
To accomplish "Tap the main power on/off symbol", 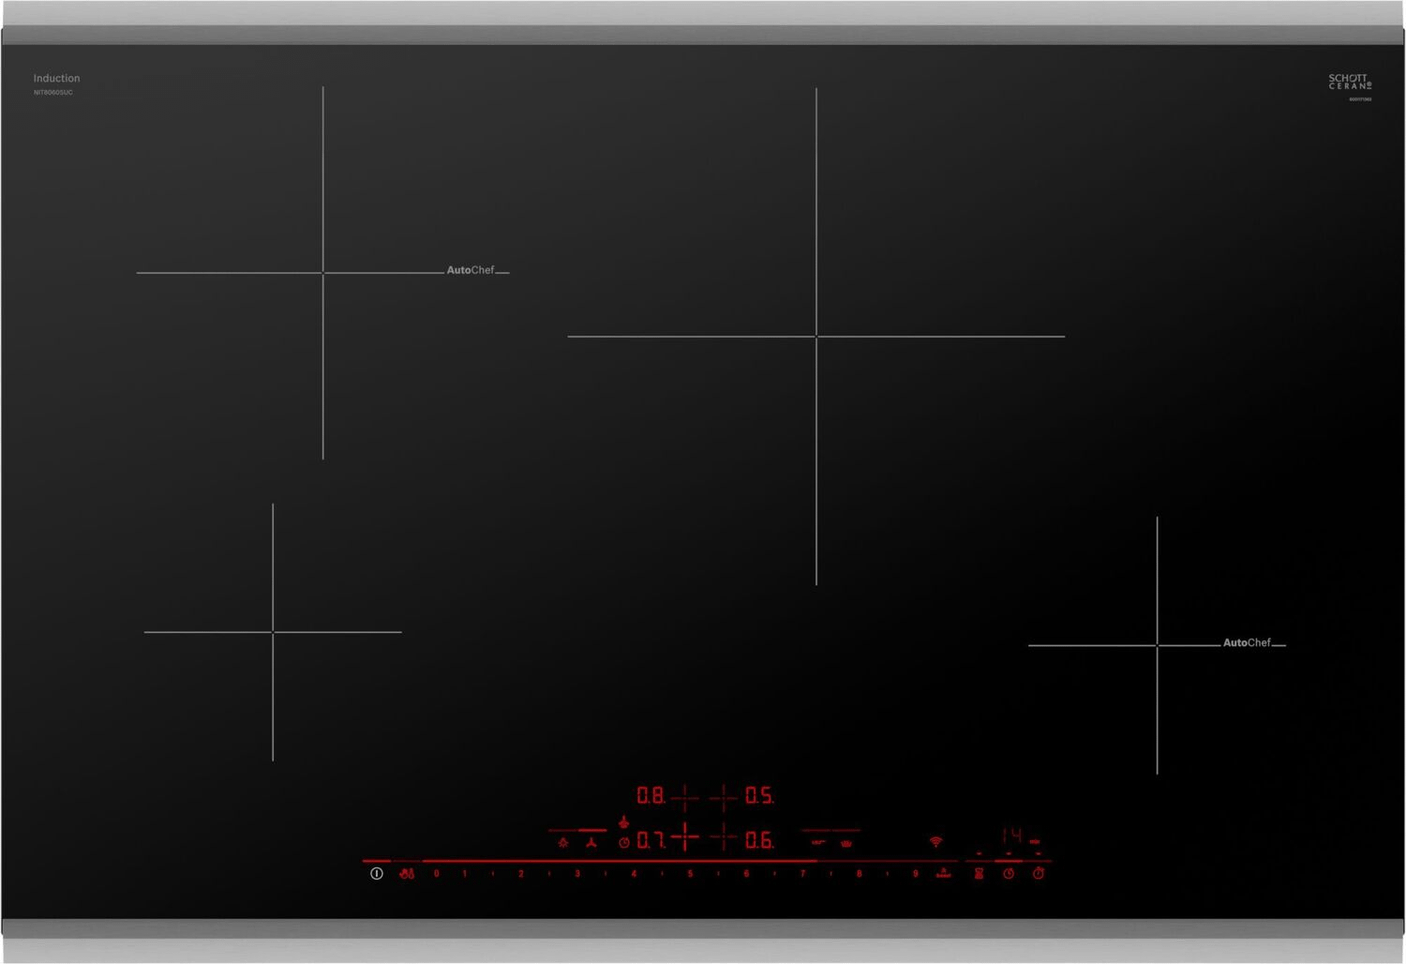I will pos(376,873).
